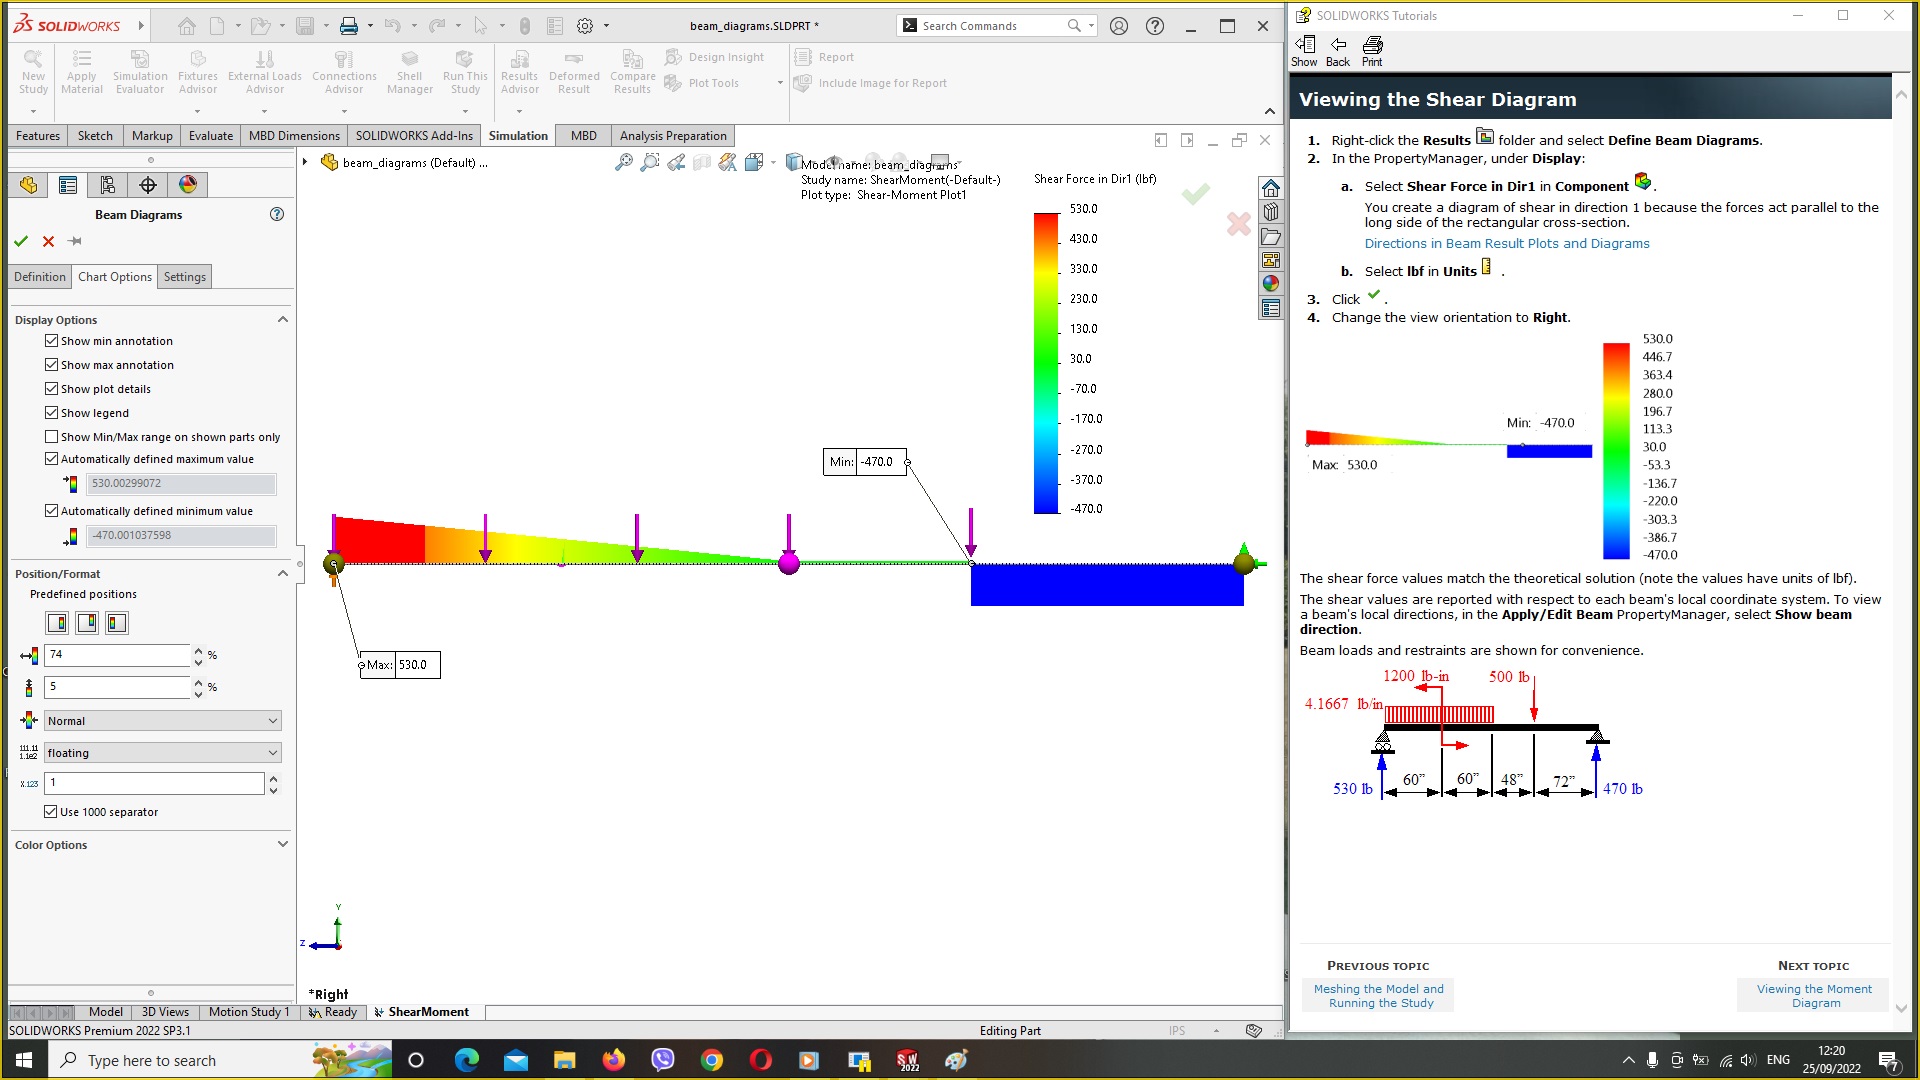
Task: Toggle Automatically defined minimum value
Action: tap(51, 511)
